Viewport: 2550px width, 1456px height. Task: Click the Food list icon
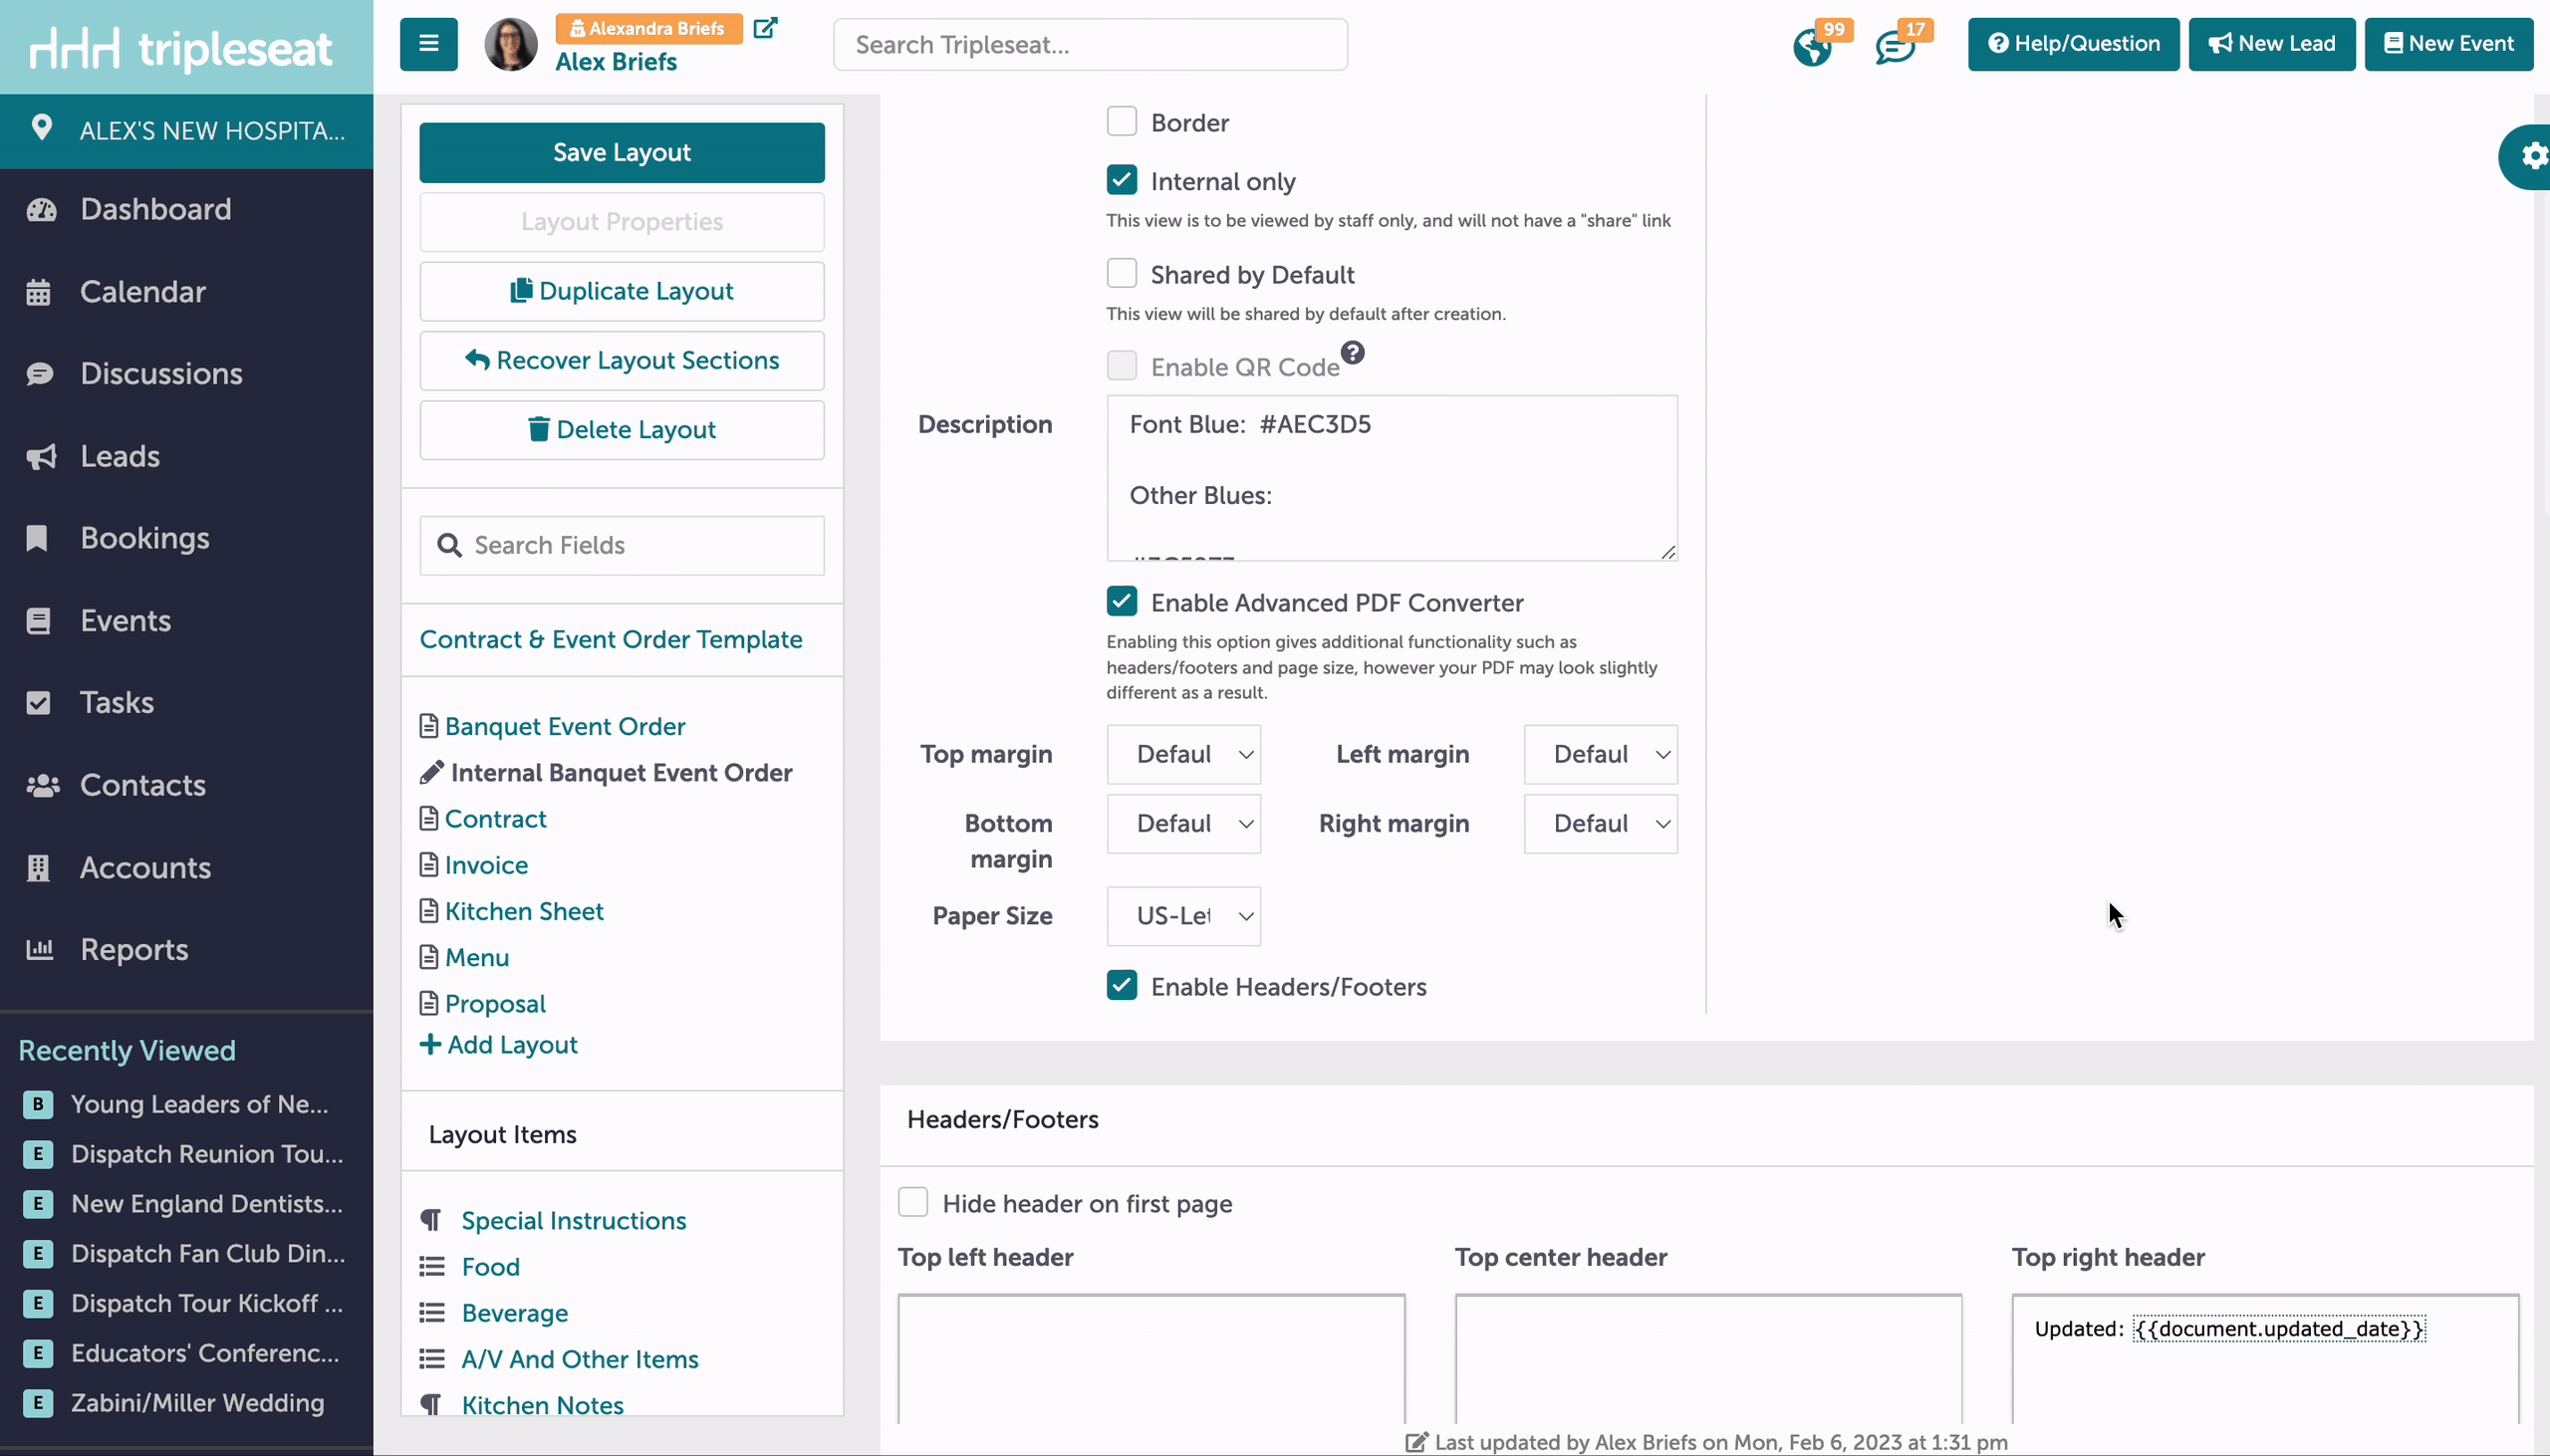(431, 1267)
